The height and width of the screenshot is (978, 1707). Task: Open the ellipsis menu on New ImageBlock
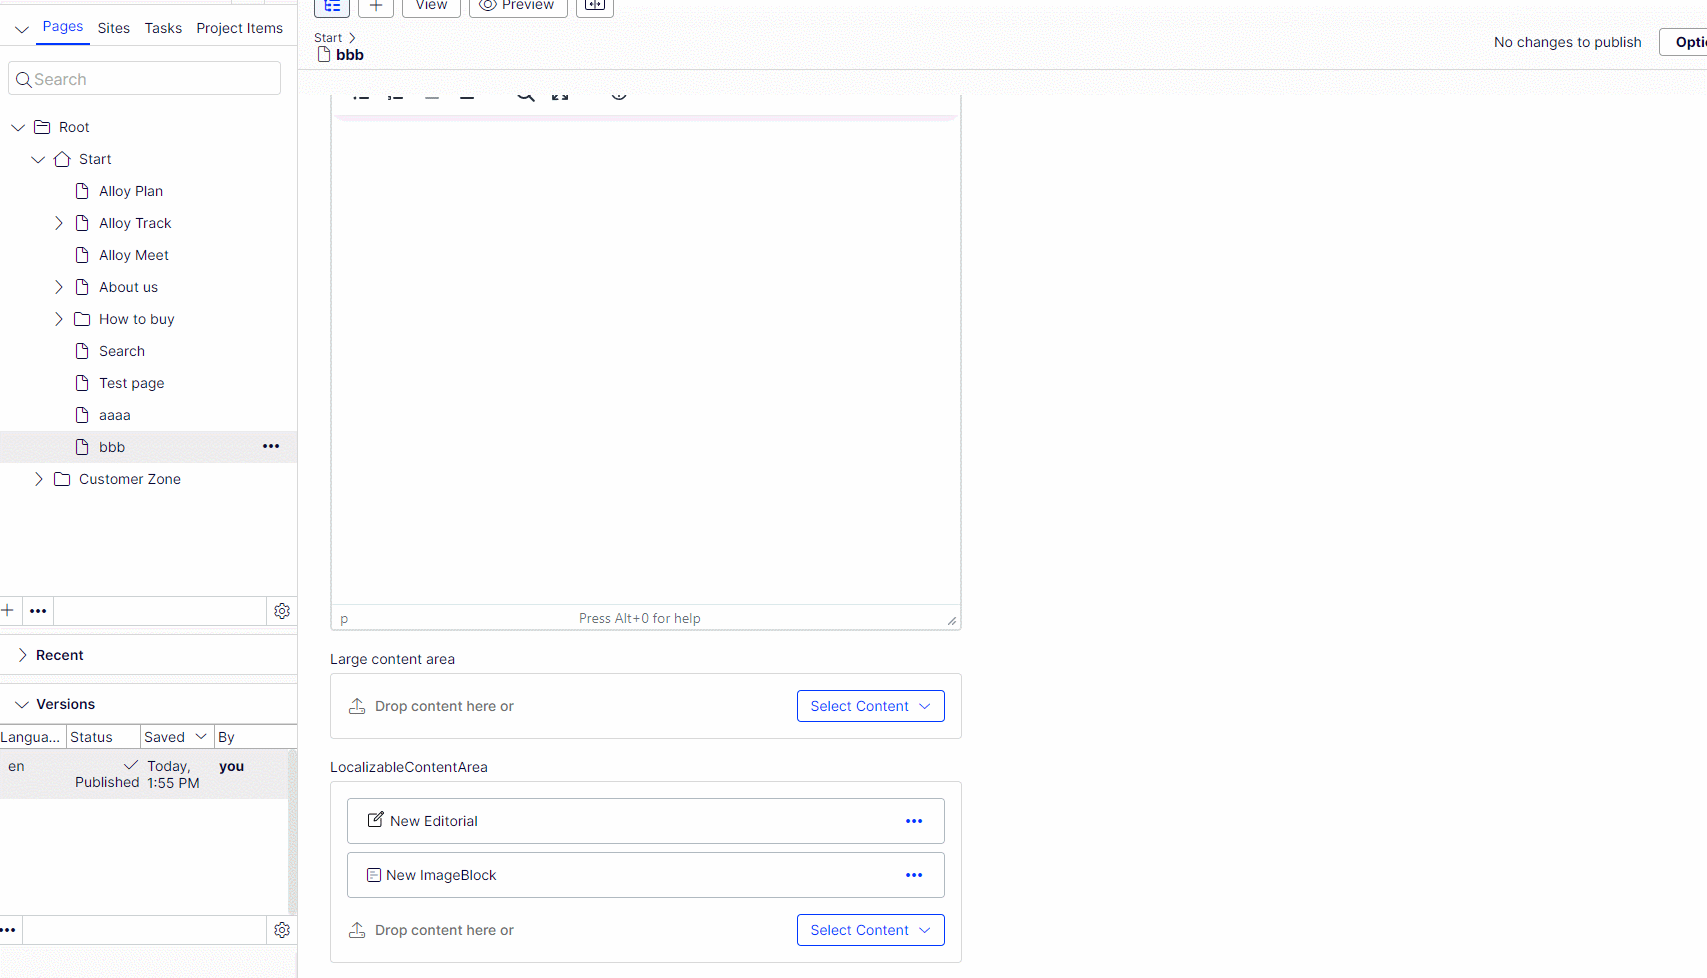coord(913,874)
